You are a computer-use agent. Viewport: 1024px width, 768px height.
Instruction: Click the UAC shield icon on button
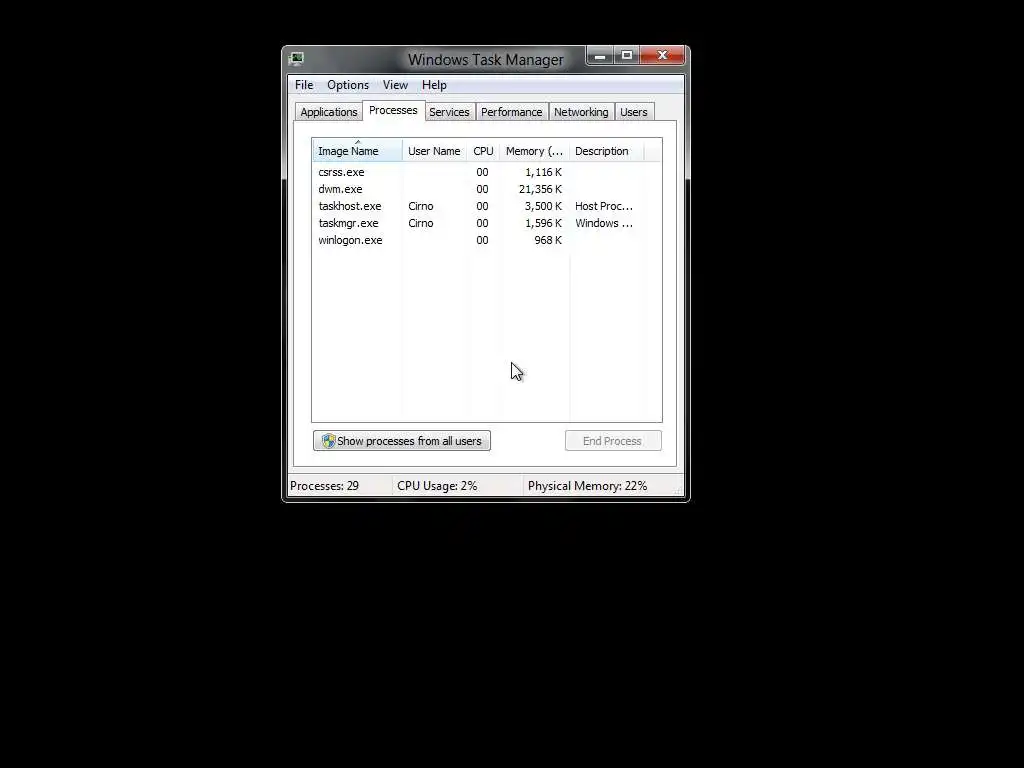[x=328, y=441]
